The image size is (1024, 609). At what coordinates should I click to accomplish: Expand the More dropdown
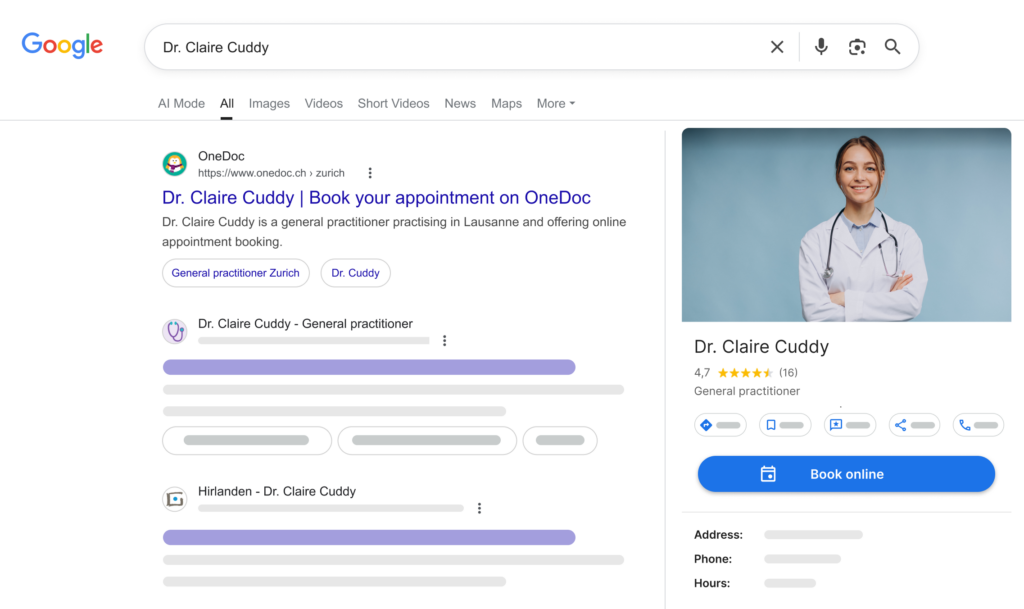coord(556,103)
